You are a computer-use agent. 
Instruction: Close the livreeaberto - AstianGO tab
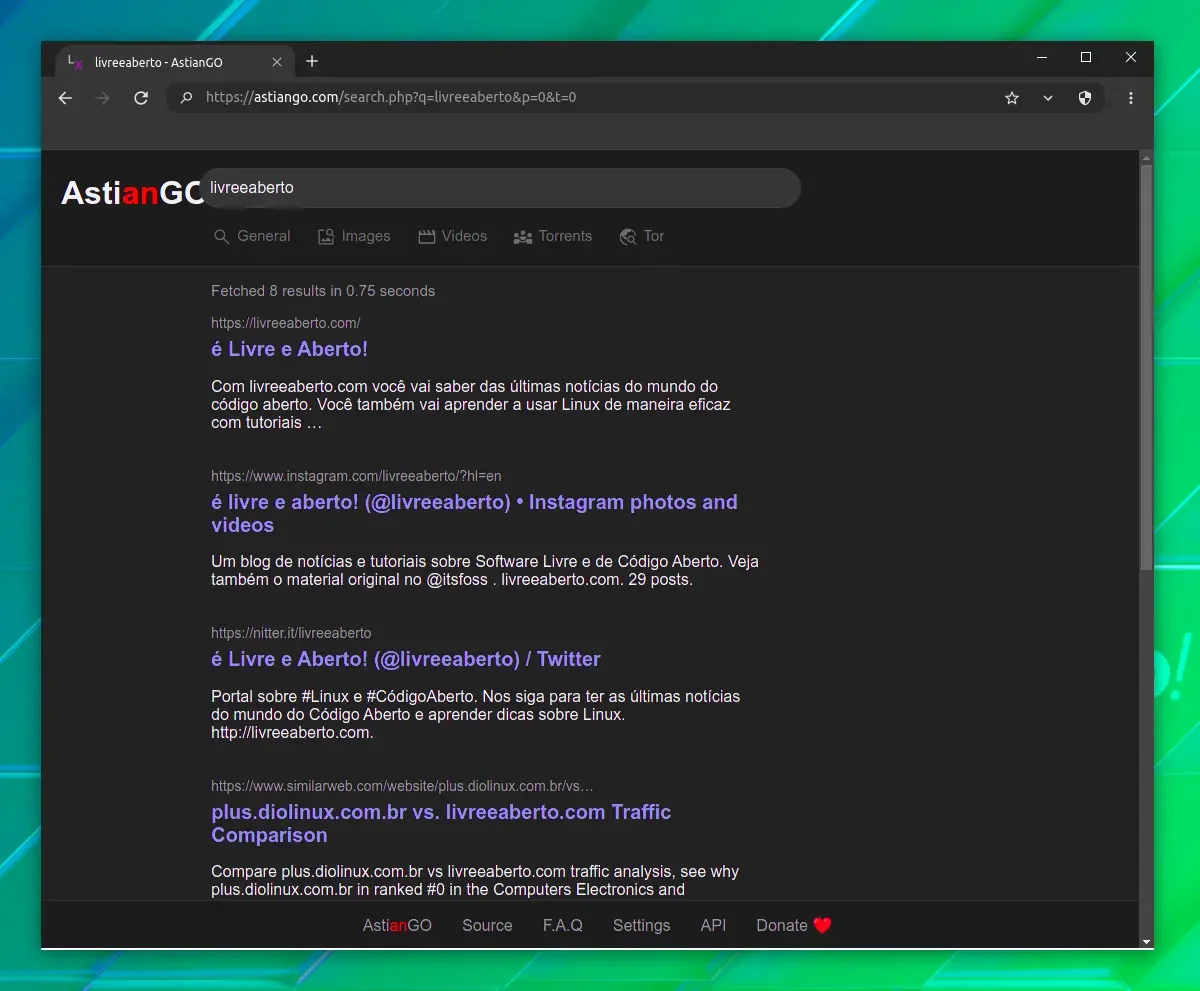click(x=277, y=62)
